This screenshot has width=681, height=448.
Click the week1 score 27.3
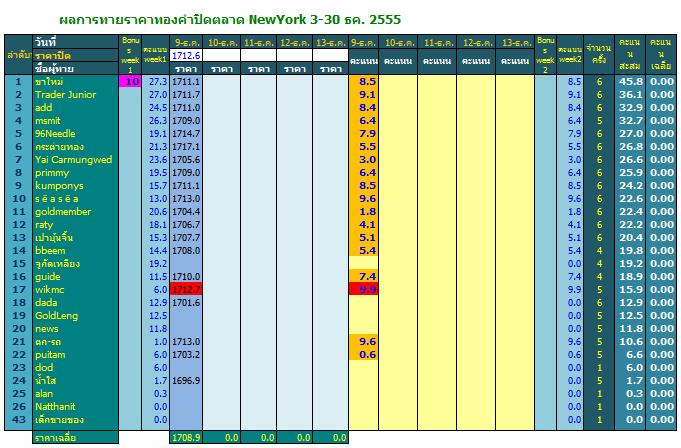point(158,81)
